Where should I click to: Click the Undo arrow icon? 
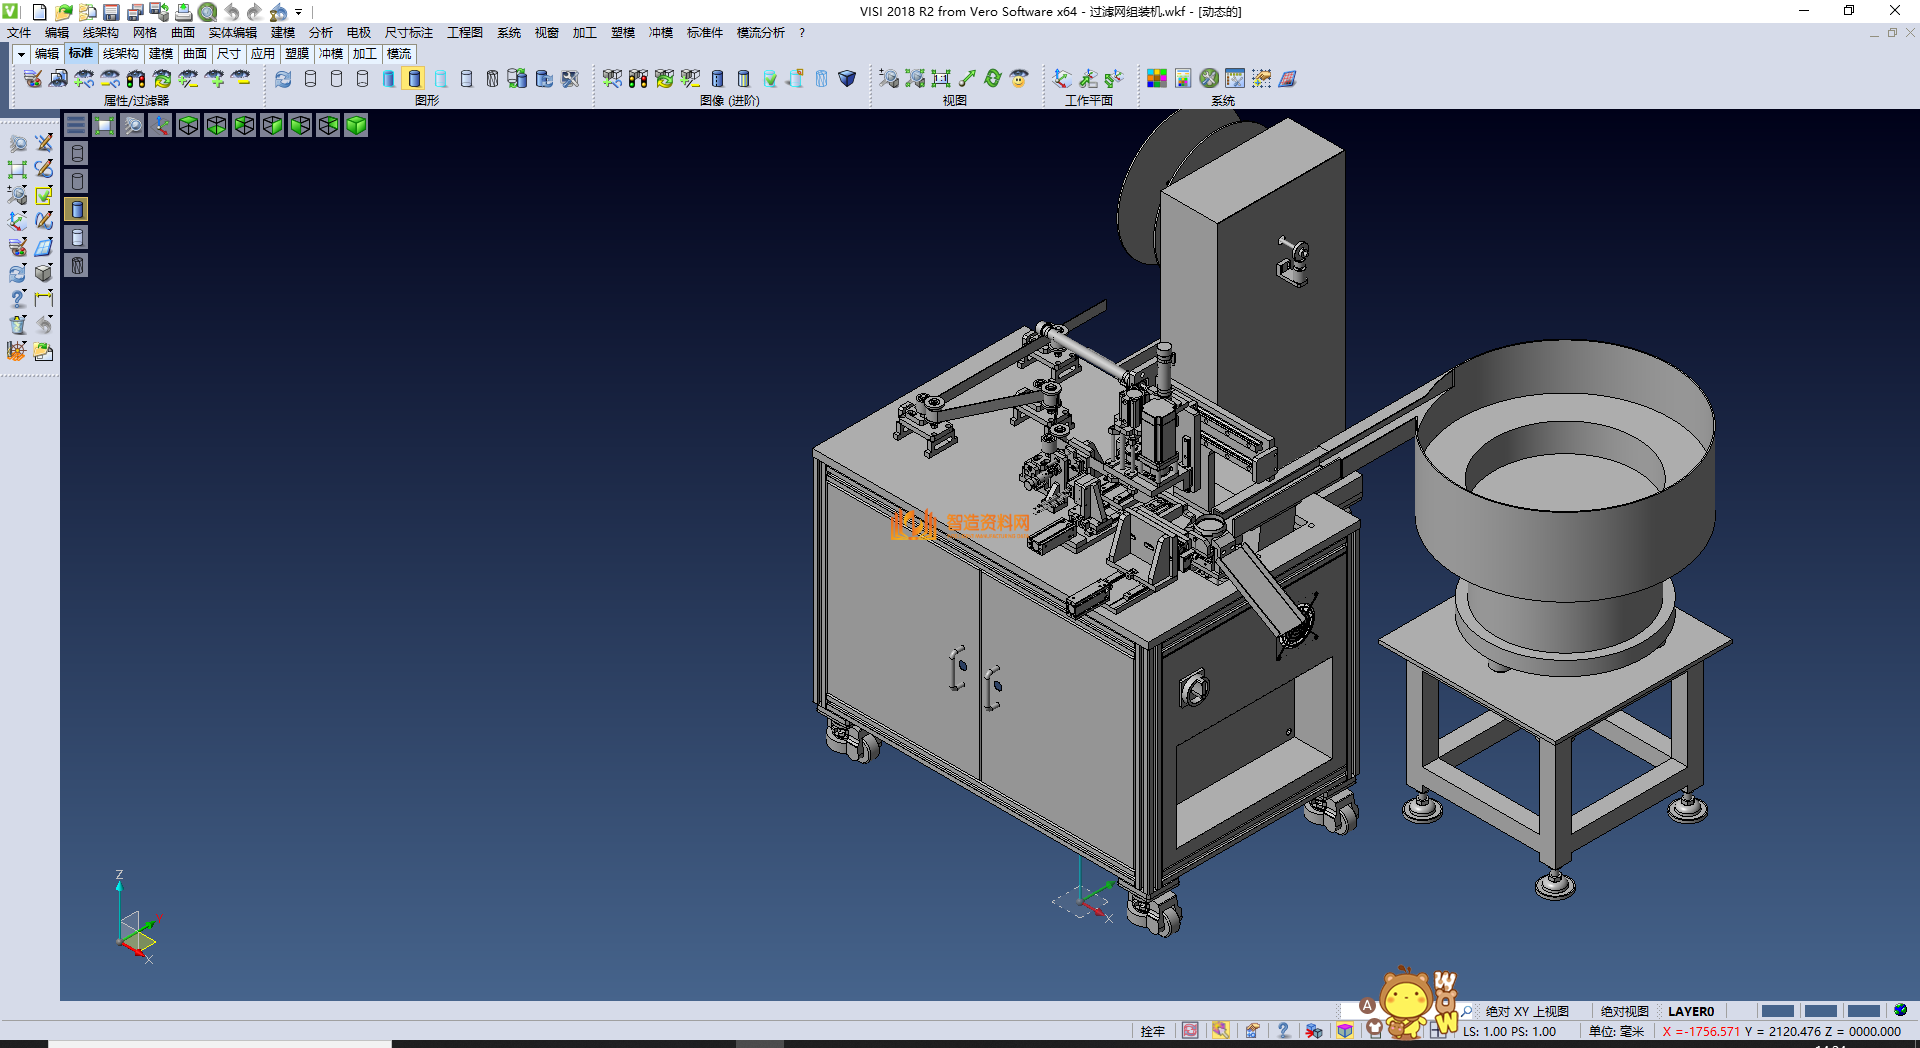(232, 12)
